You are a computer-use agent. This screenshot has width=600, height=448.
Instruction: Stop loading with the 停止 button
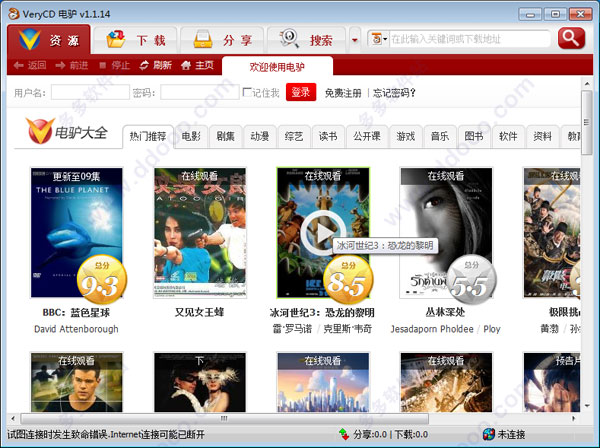[x=114, y=65]
